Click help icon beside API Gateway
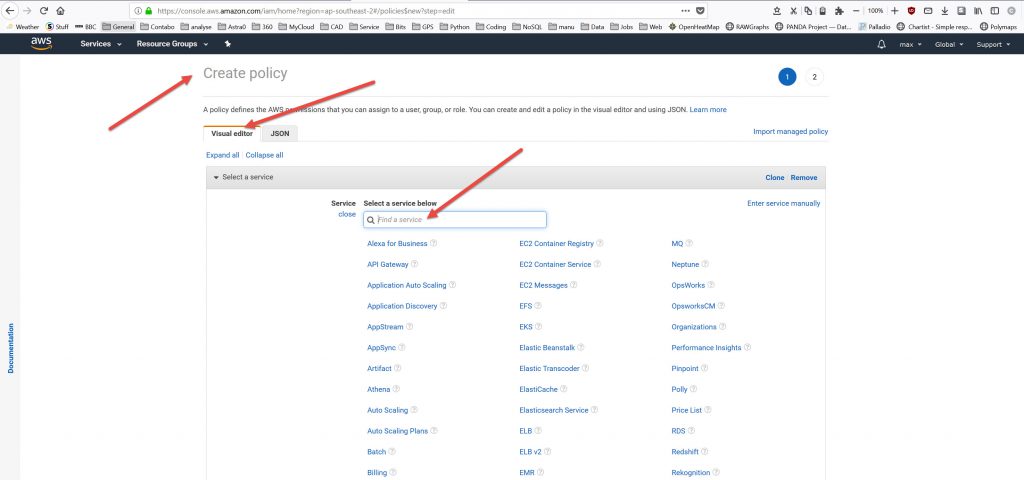 (x=415, y=265)
